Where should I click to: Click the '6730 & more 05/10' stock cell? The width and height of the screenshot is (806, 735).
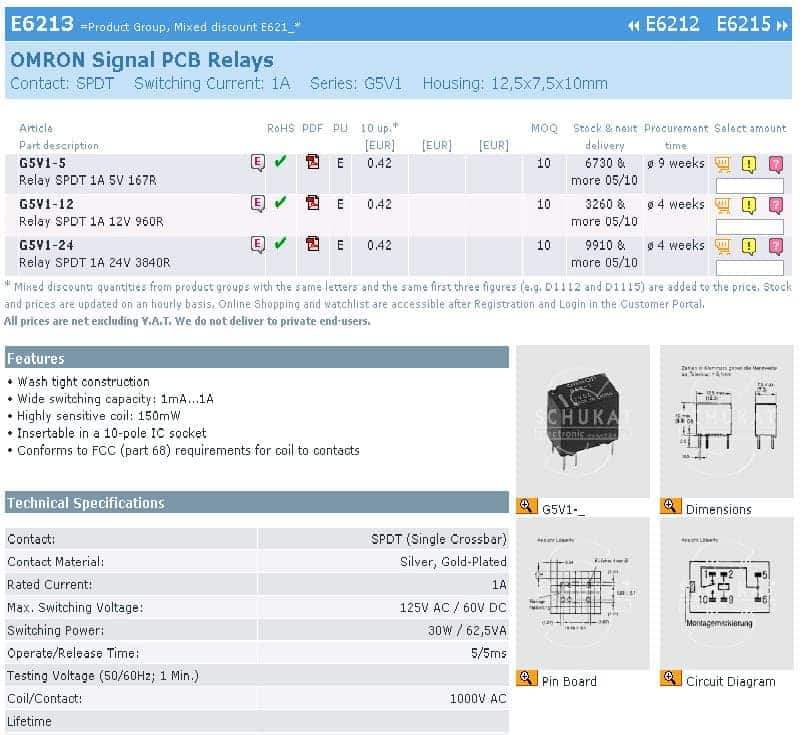pyautogui.click(x=604, y=172)
